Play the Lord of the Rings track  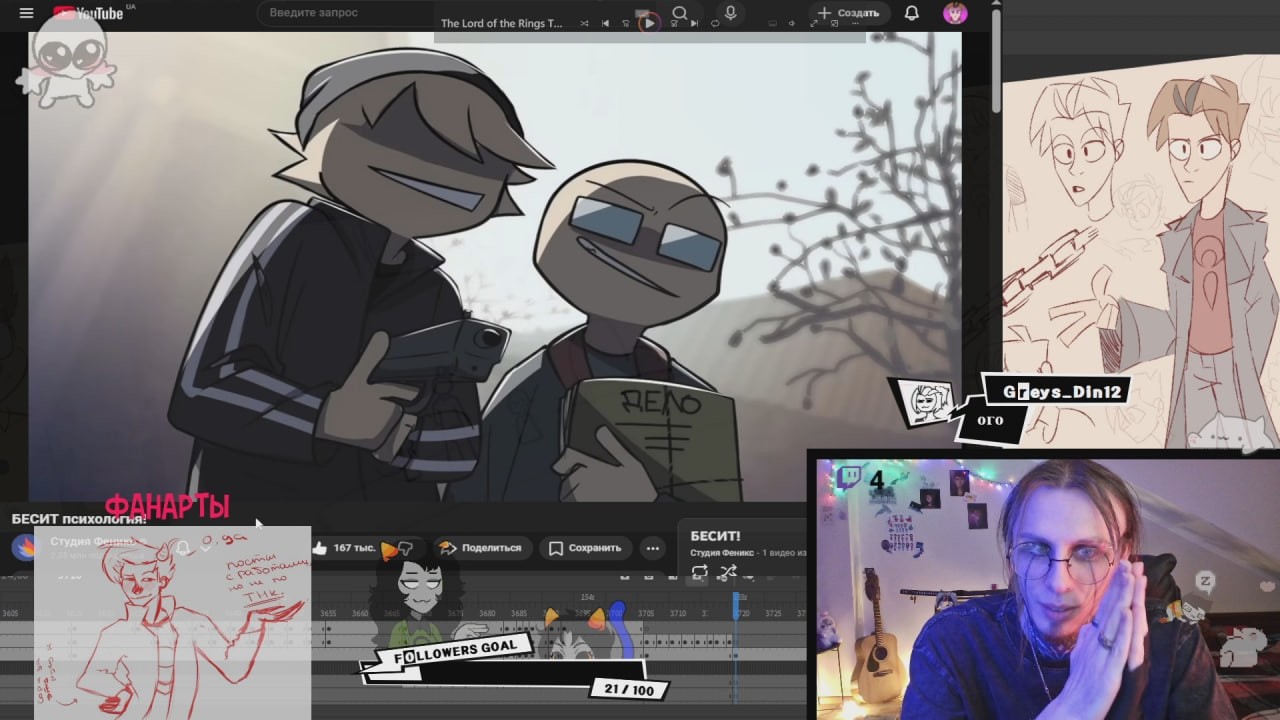[649, 24]
